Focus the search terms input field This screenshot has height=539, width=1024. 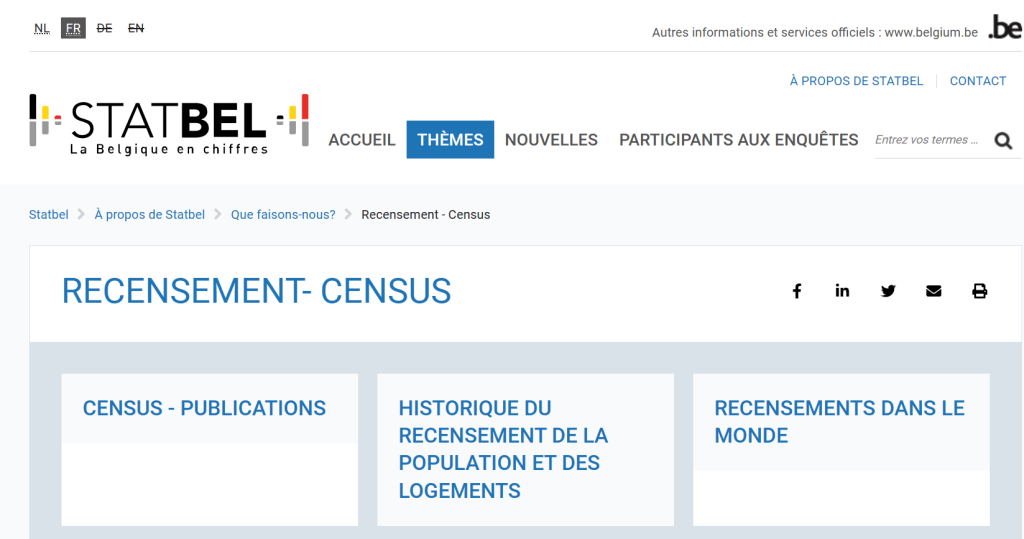[x=928, y=140]
